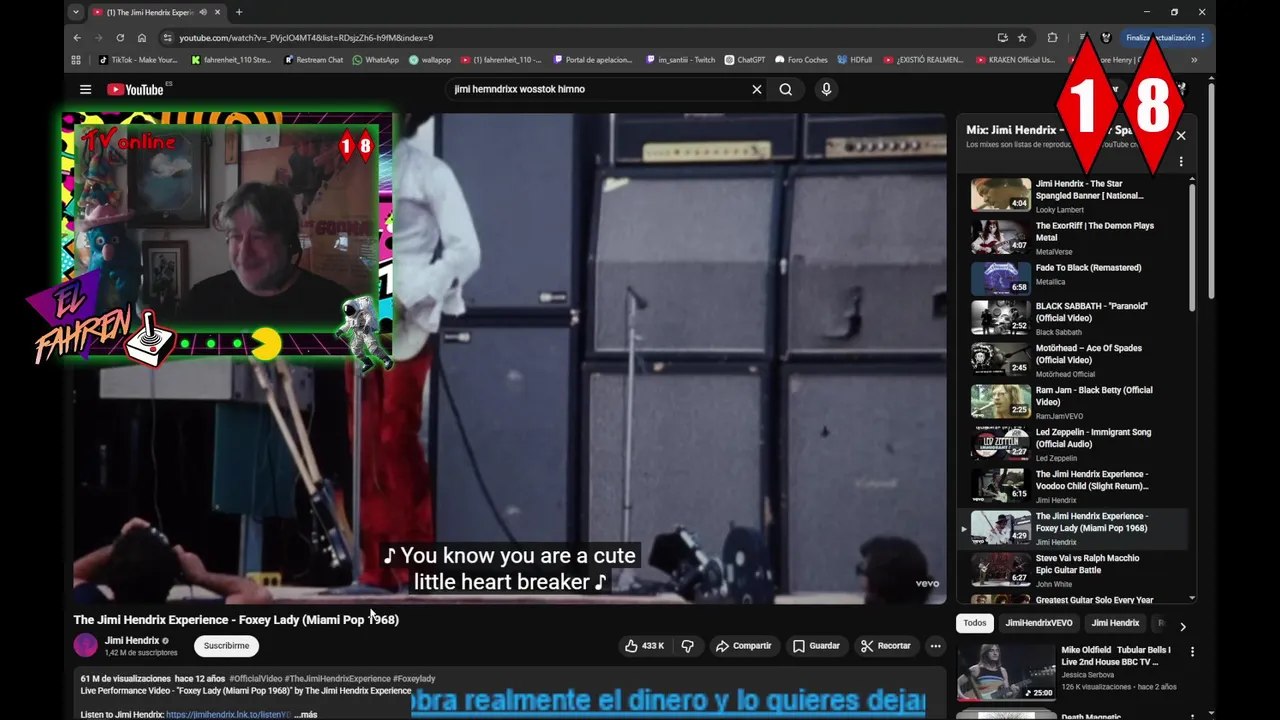Dislike the Foxey Lady video
Image resolution: width=1280 pixels, height=720 pixels.
[x=687, y=646]
